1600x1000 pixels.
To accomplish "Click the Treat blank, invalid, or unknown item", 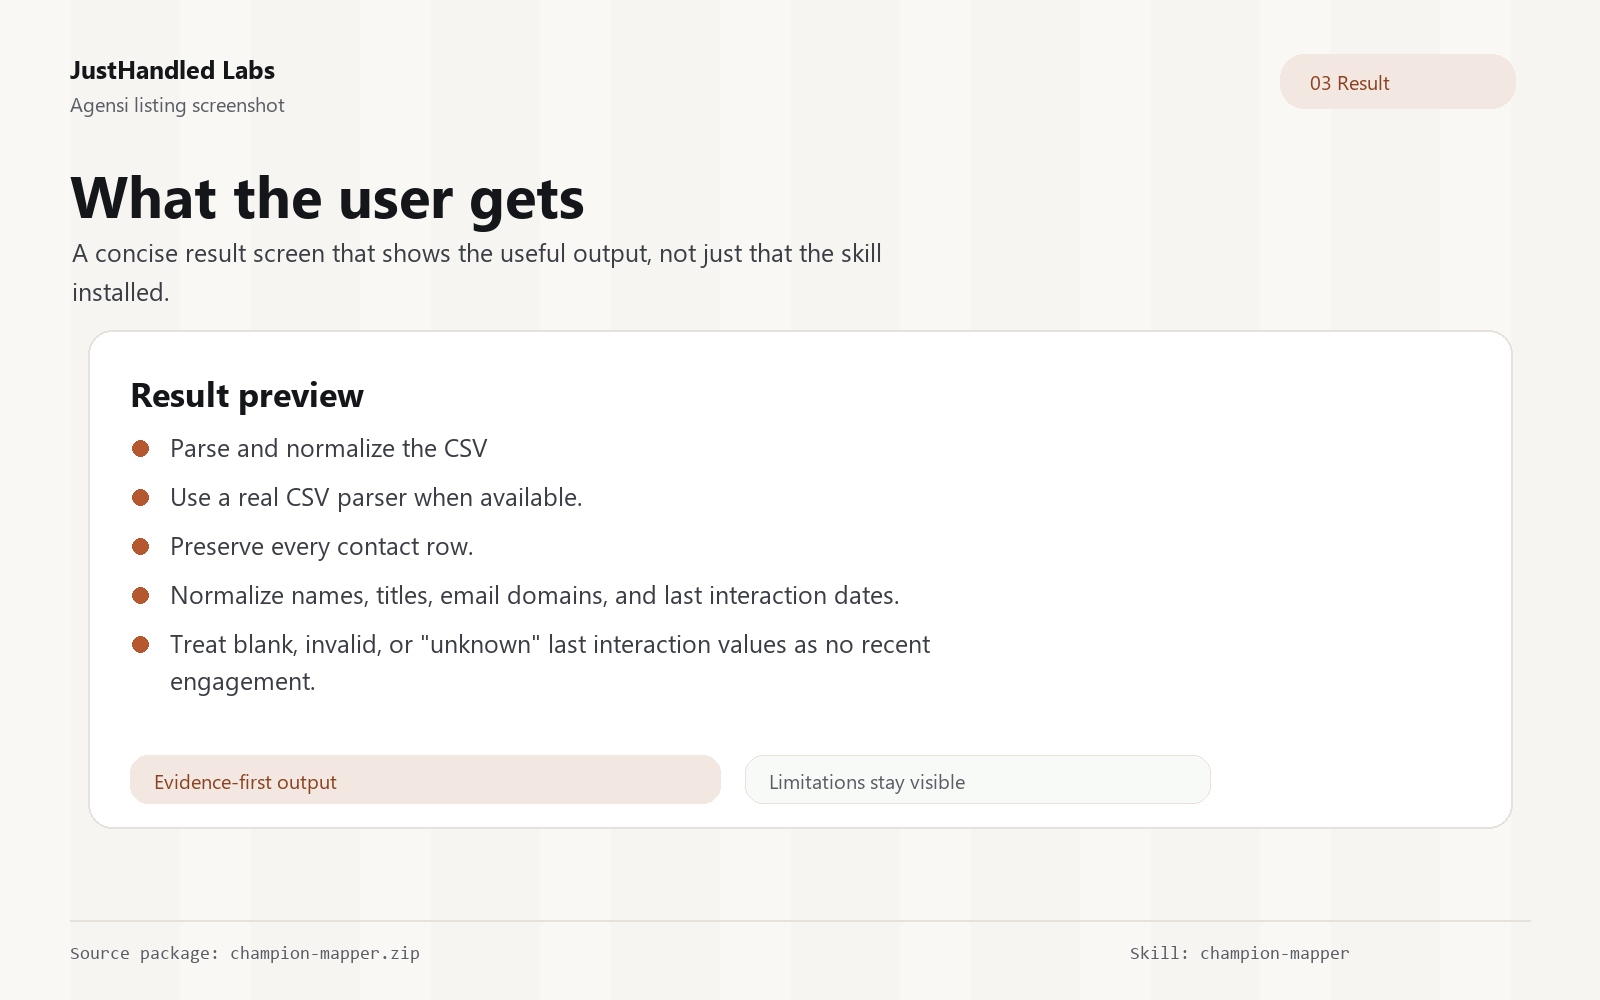I will 550,663.
